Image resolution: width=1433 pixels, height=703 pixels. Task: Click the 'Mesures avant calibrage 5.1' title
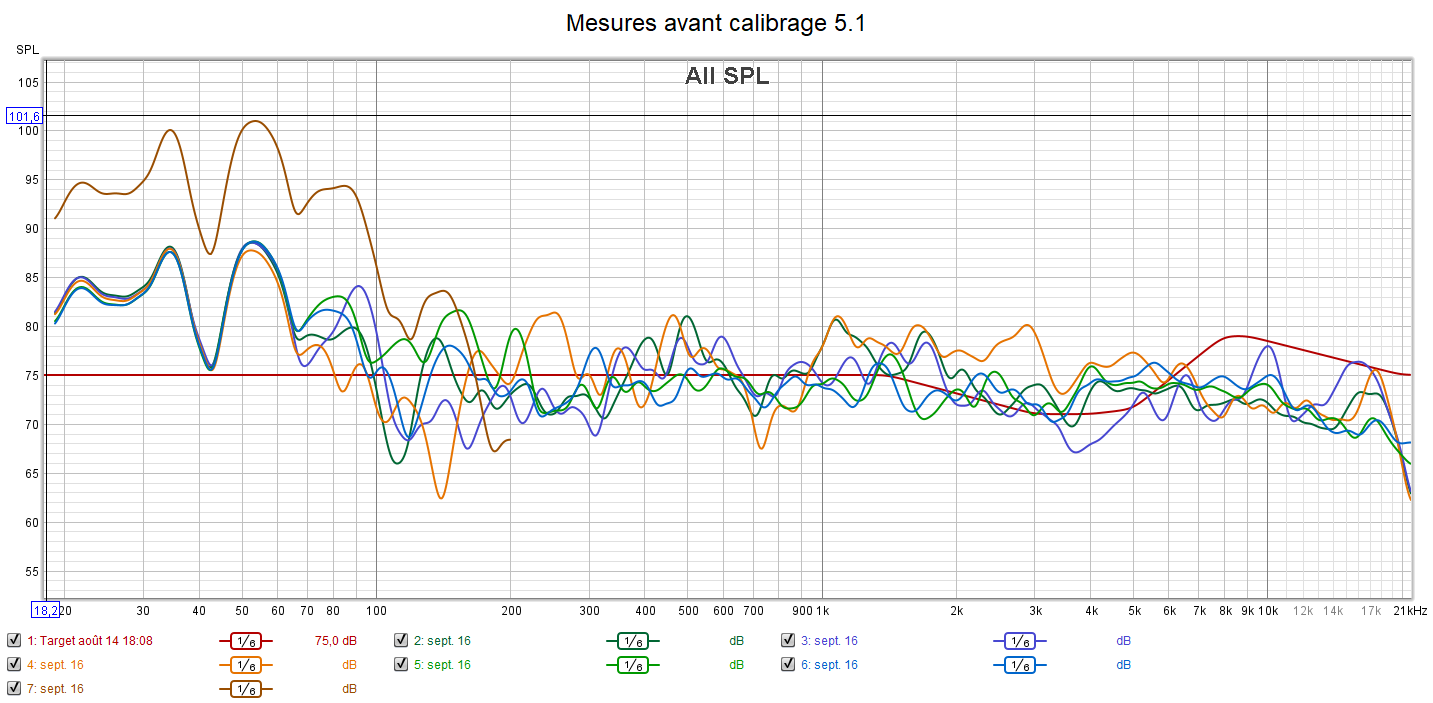point(715,23)
